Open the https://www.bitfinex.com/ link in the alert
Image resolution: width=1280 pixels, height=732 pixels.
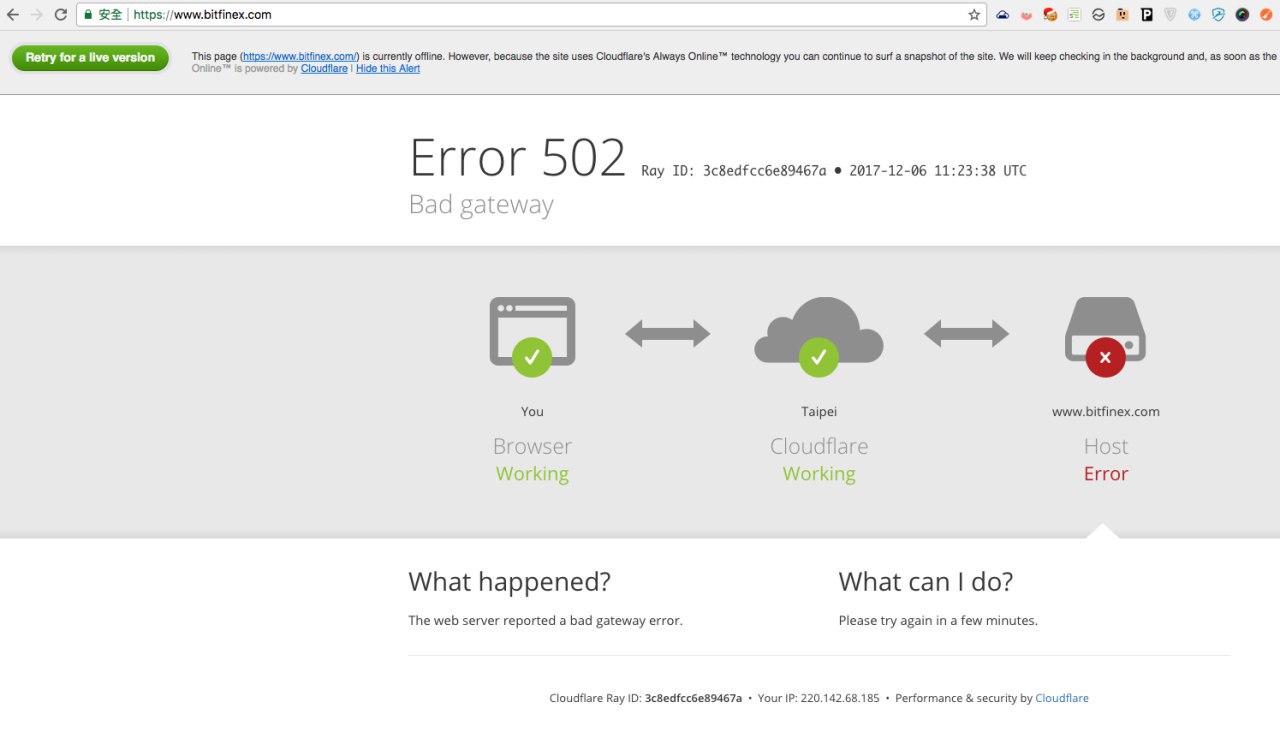(x=300, y=57)
